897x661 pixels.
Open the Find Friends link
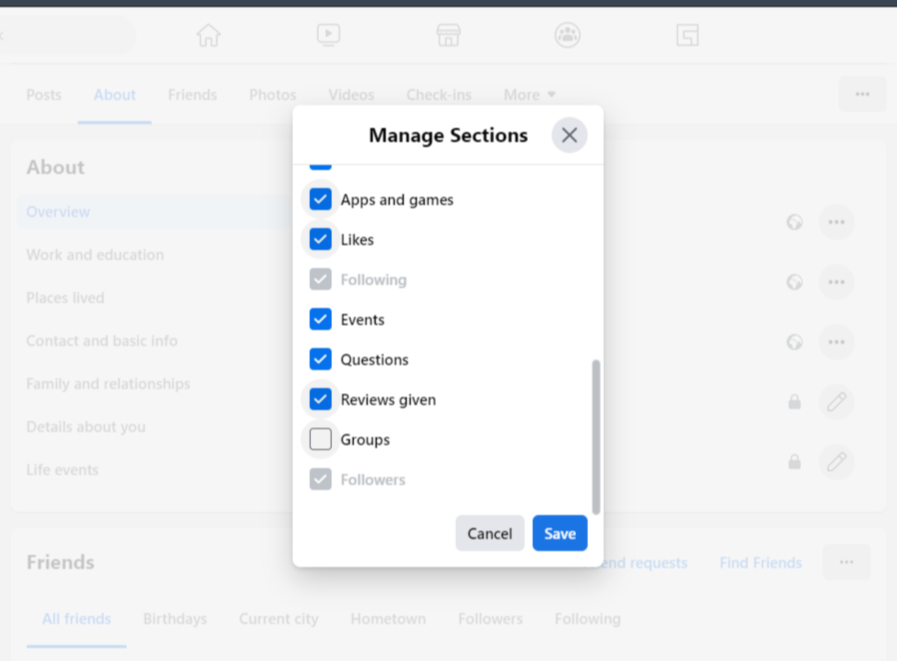tap(761, 563)
